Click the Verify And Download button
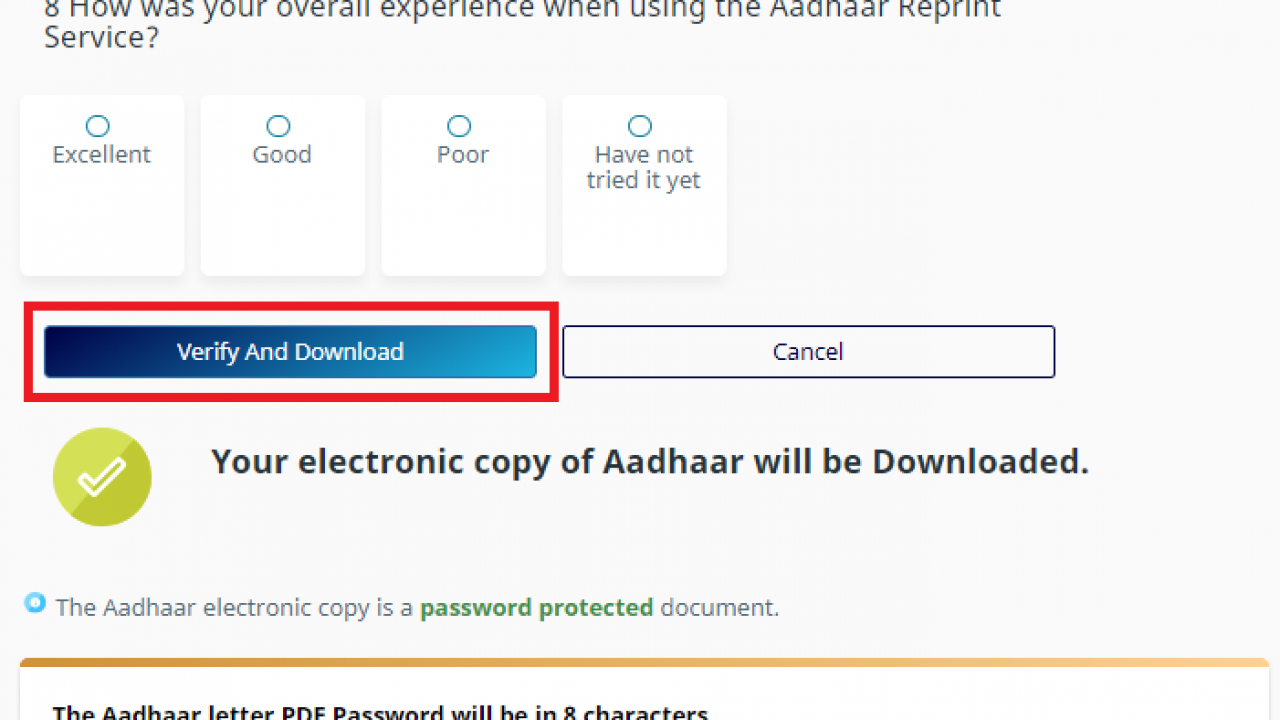 pyautogui.click(x=290, y=352)
